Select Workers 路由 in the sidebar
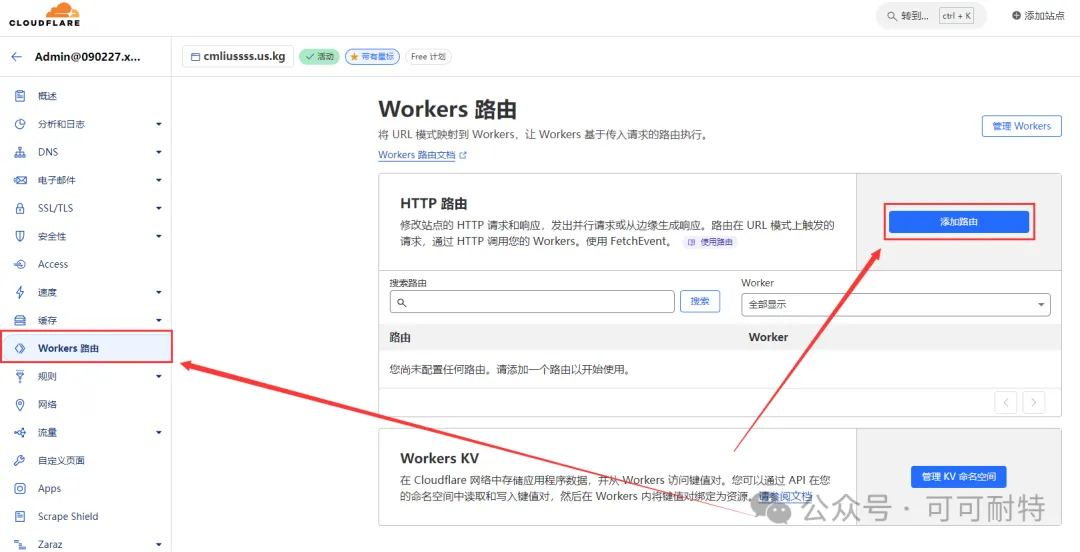This screenshot has width=1080, height=552. click(x=85, y=348)
